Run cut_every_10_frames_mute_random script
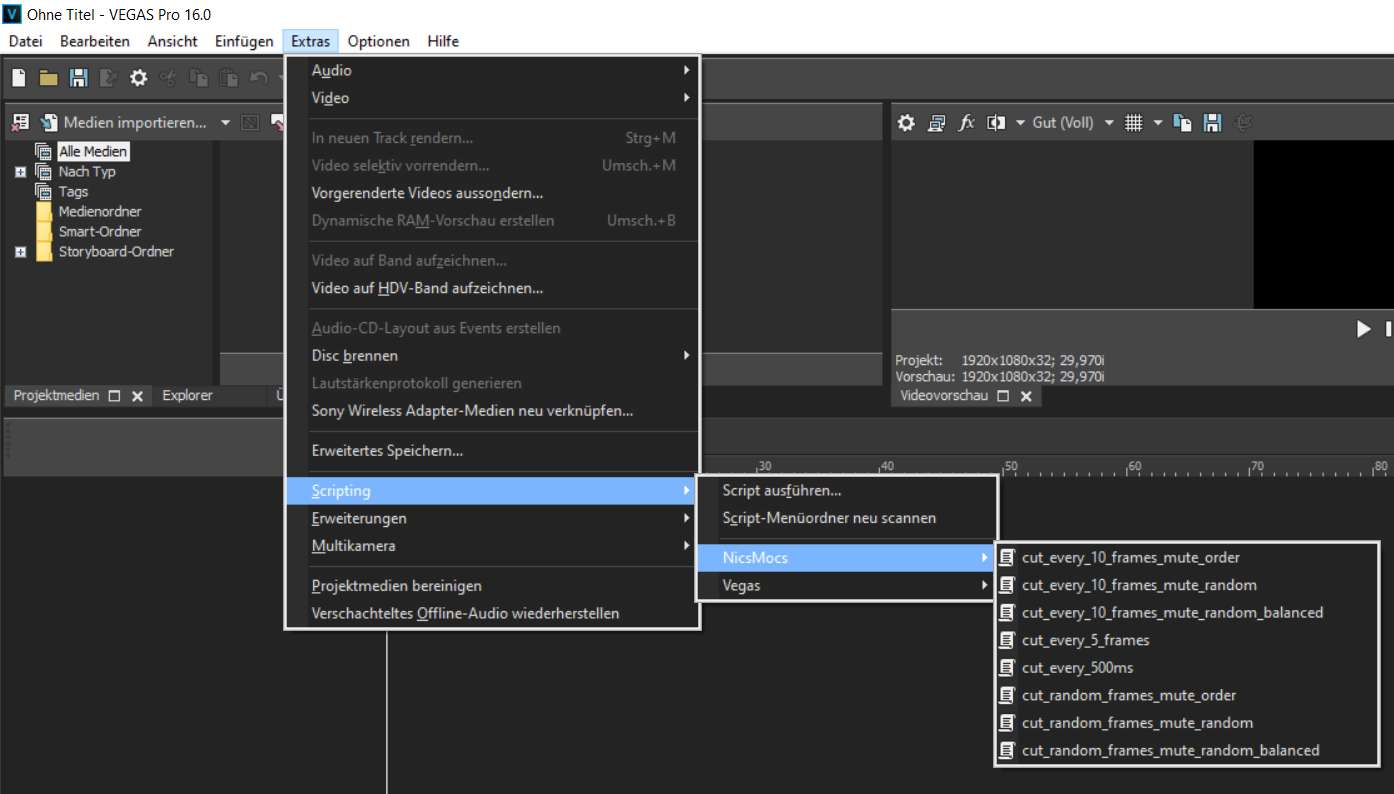This screenshot has height=794, width=1394. [1186, 585]
